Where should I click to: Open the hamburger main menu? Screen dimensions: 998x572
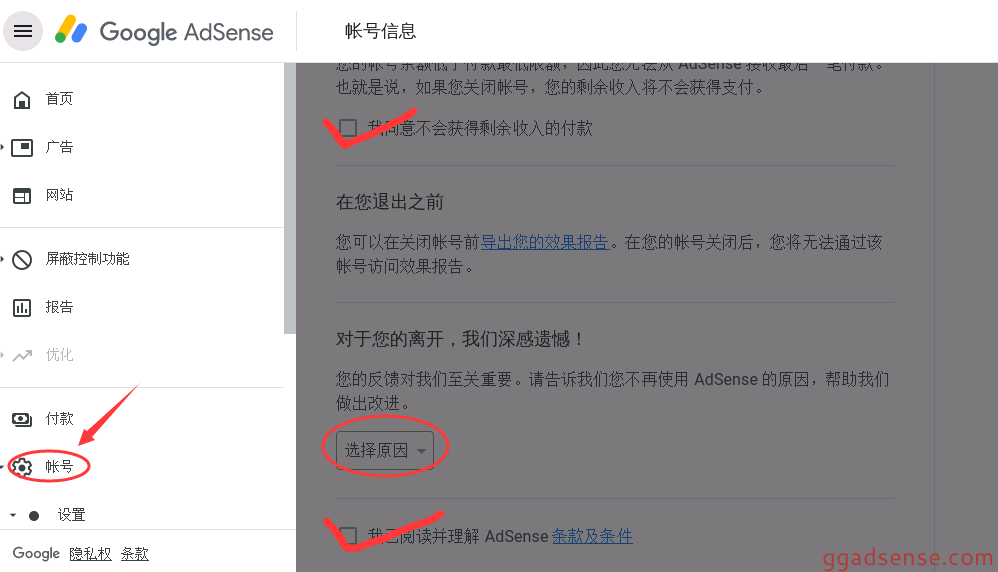pos(23,31)
